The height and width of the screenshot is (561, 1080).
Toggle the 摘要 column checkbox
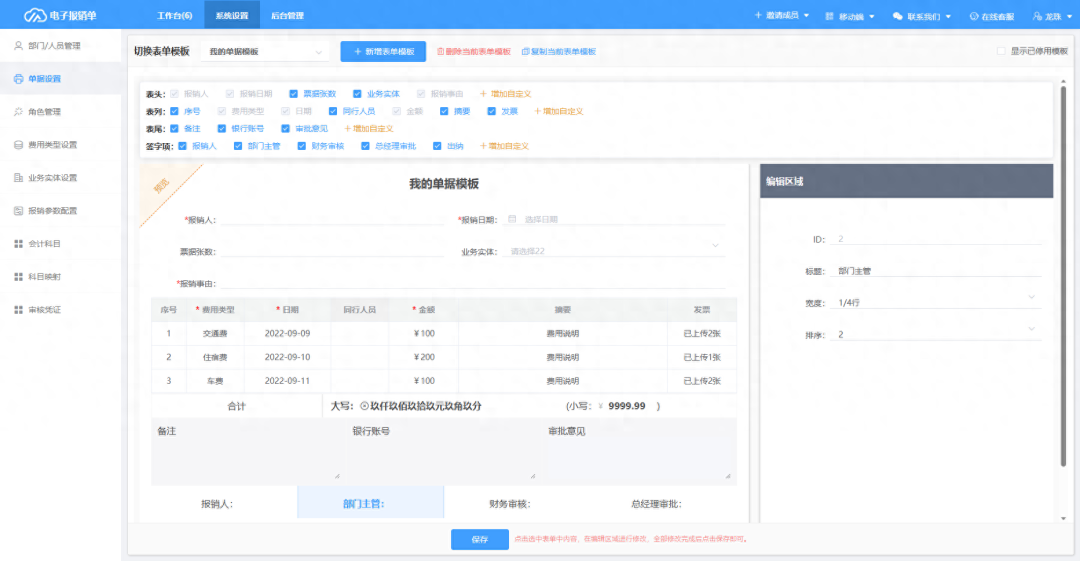[x=444, y=111]
